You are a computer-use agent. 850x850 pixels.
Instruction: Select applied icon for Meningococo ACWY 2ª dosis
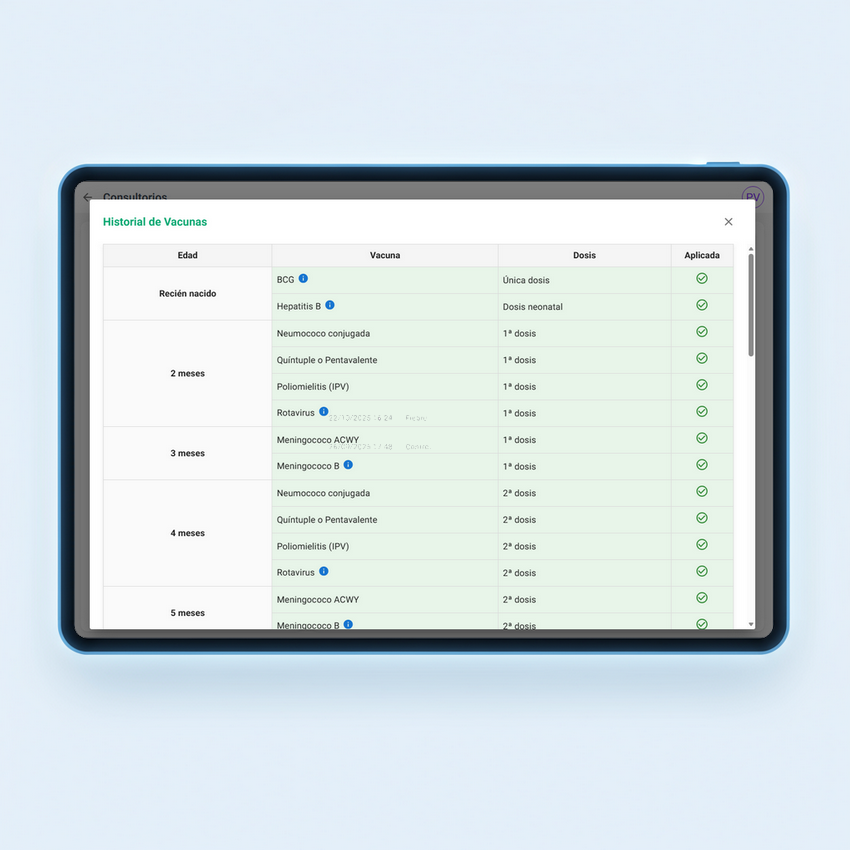pyautogui.click(x=701, y=598)
